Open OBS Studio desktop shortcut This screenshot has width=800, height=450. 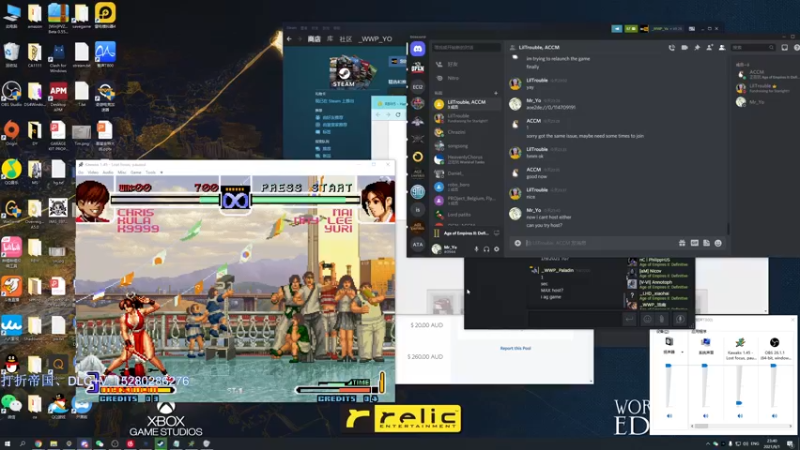(11, 94)
